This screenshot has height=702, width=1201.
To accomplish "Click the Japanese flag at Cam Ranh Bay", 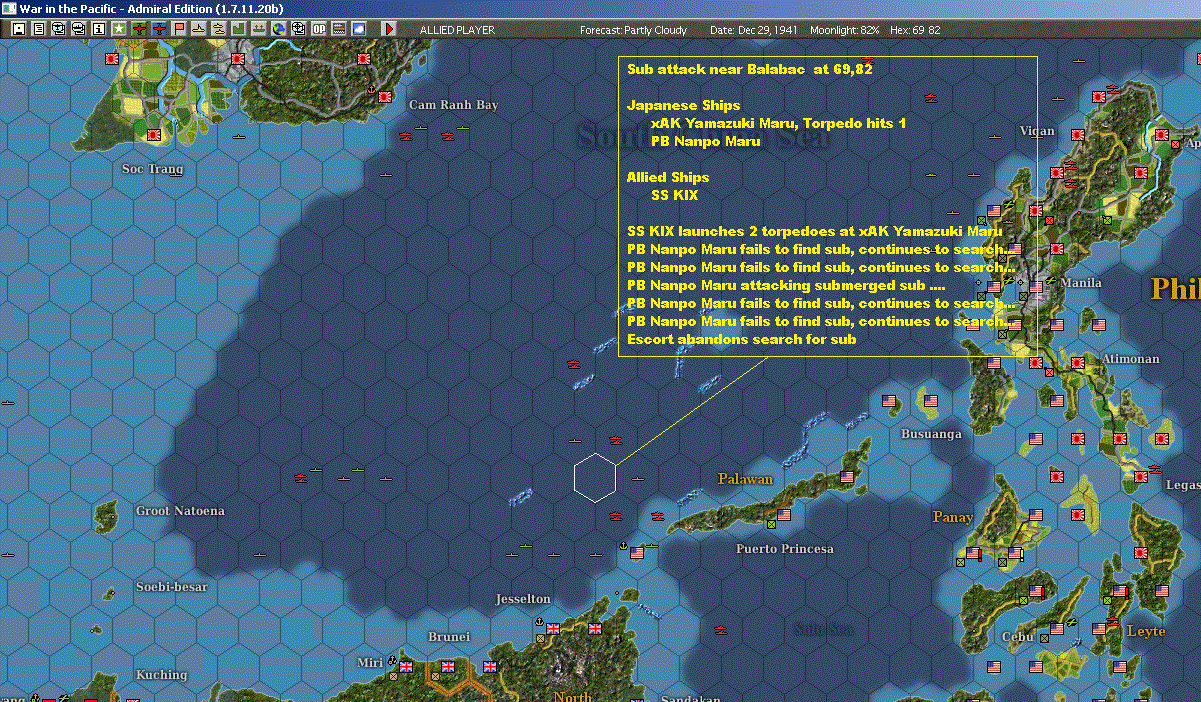I will (x=385, y=97).
